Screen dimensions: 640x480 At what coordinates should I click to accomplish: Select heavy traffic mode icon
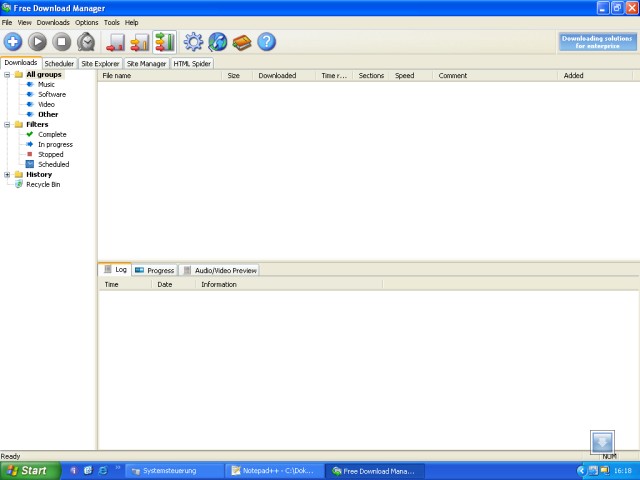164,42
